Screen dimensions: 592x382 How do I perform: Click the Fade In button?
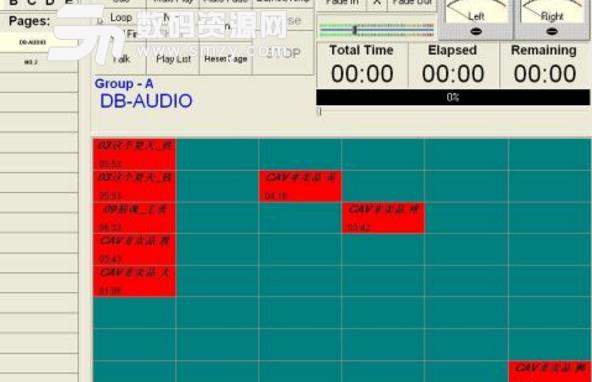tap(341, 4)
